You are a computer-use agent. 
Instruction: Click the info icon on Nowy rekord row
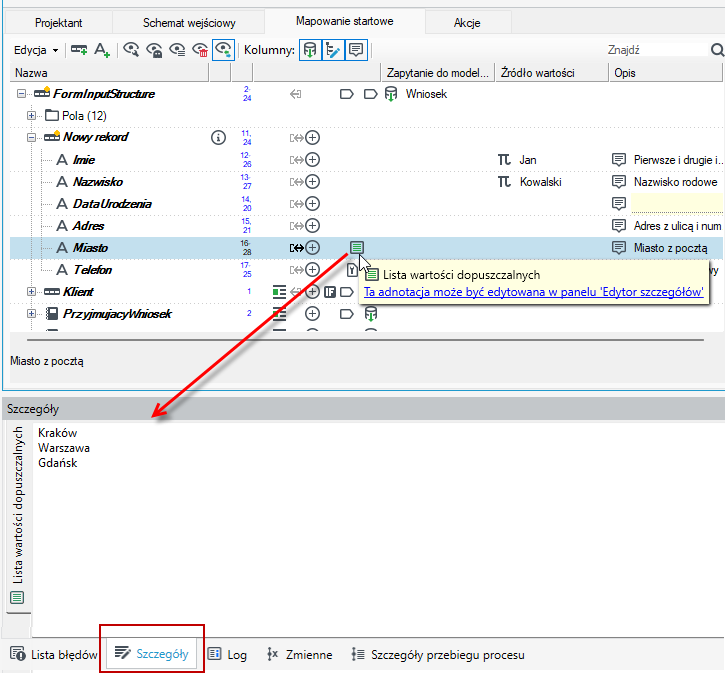(218, 137)
